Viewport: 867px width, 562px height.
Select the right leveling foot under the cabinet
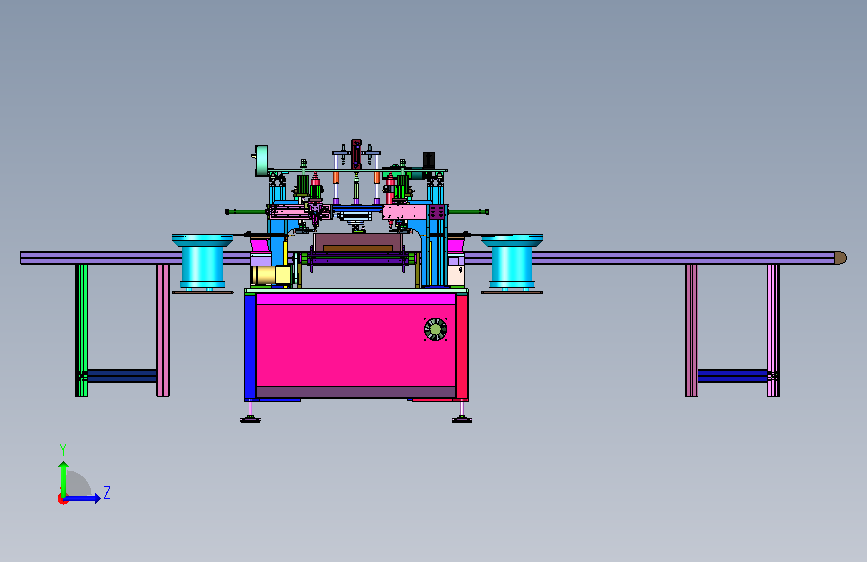[462, 415]
